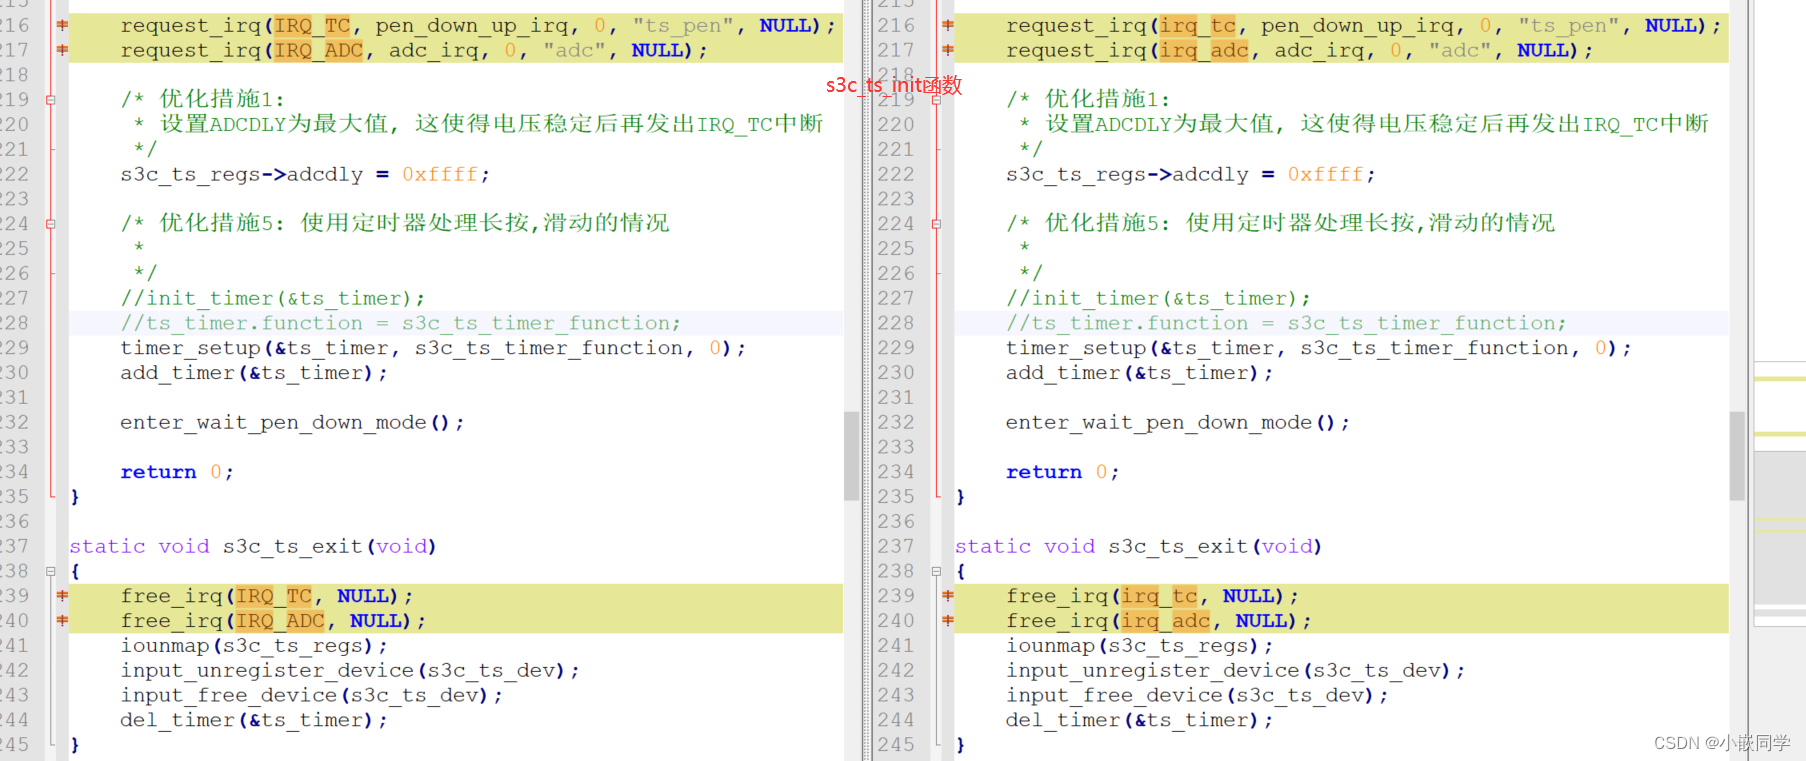This screenshot has width=1806, height=761.
Task: Click 'return 0;' in the right pane
Action: (x=1063, y=472)
